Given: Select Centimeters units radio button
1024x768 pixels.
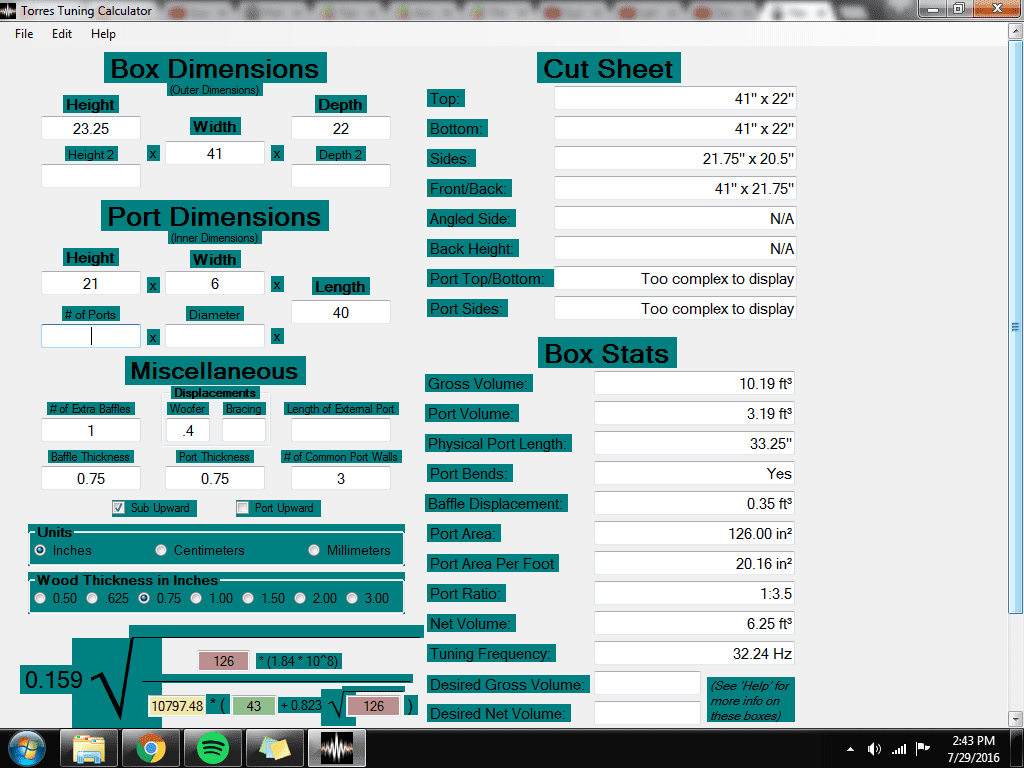Looking at the screenshot, I should coord(161,551).
